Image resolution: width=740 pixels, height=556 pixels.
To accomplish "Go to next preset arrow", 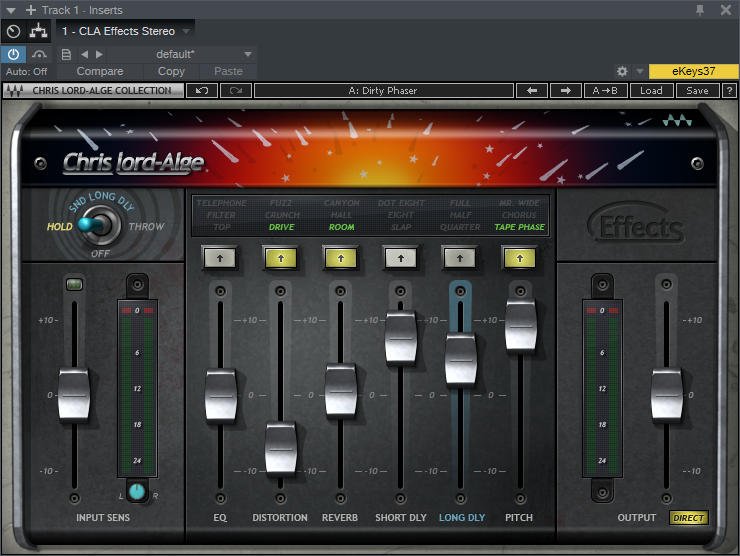I will (x=99, y=54).
